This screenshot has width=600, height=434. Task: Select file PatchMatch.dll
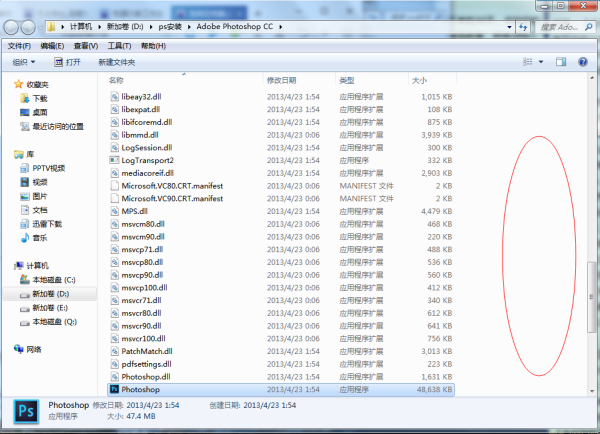coord(281,351)
